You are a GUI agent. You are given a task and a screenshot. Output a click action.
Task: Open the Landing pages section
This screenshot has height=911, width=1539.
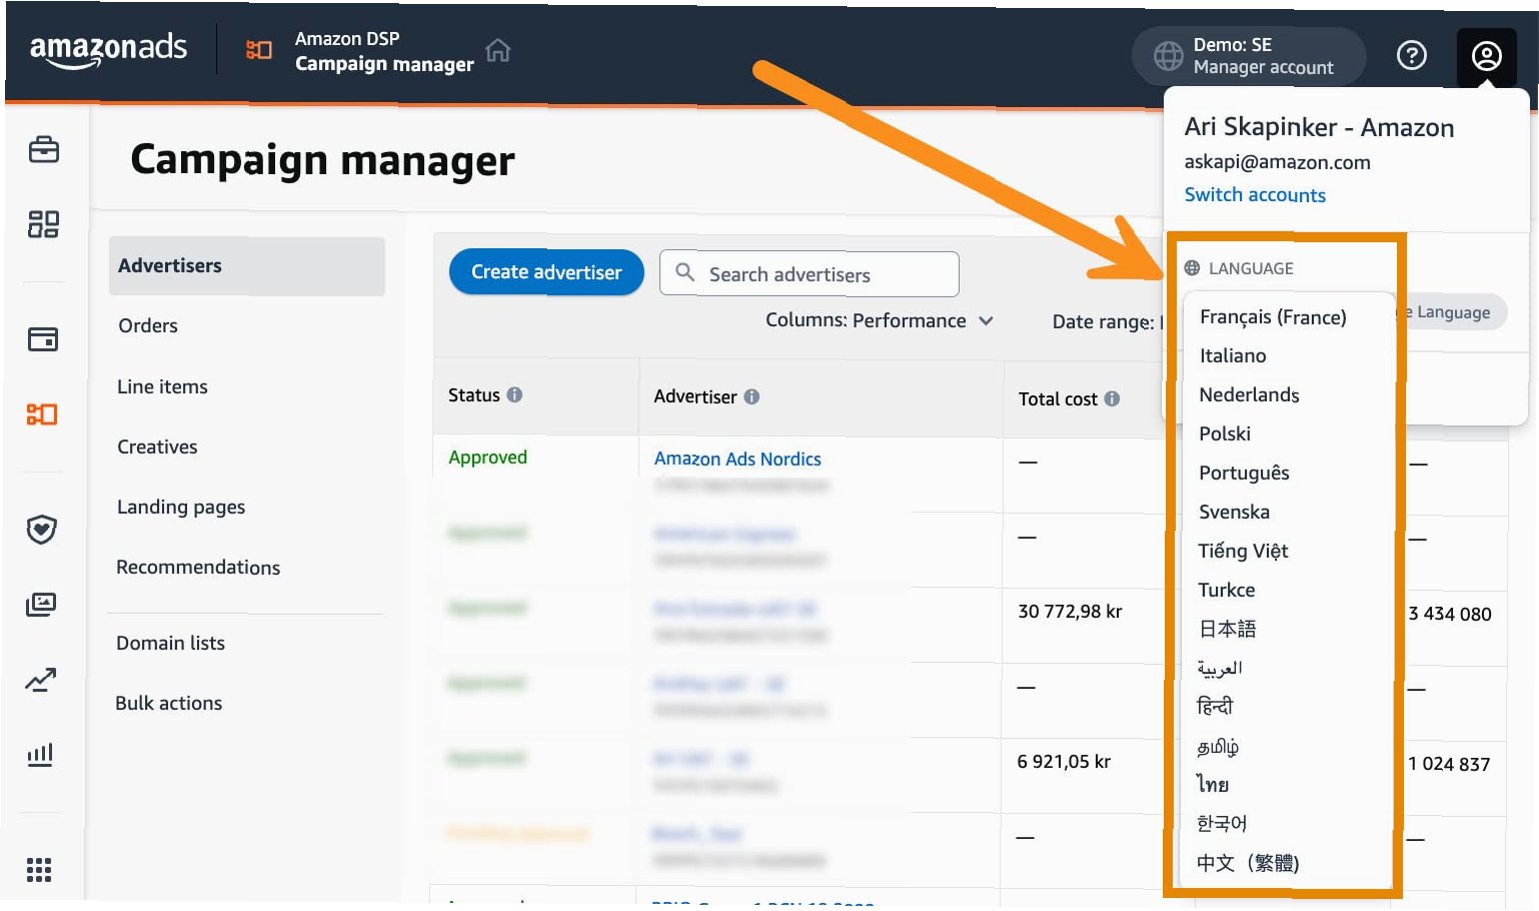click(181, 507)
